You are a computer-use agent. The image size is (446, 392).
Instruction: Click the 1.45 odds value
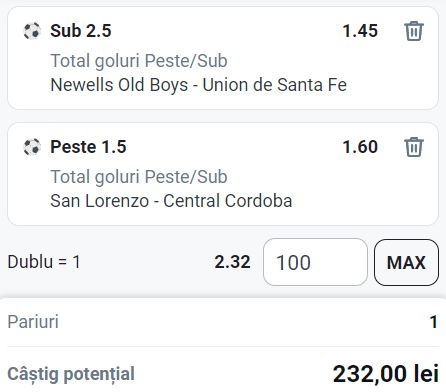(x=360, y=31)
